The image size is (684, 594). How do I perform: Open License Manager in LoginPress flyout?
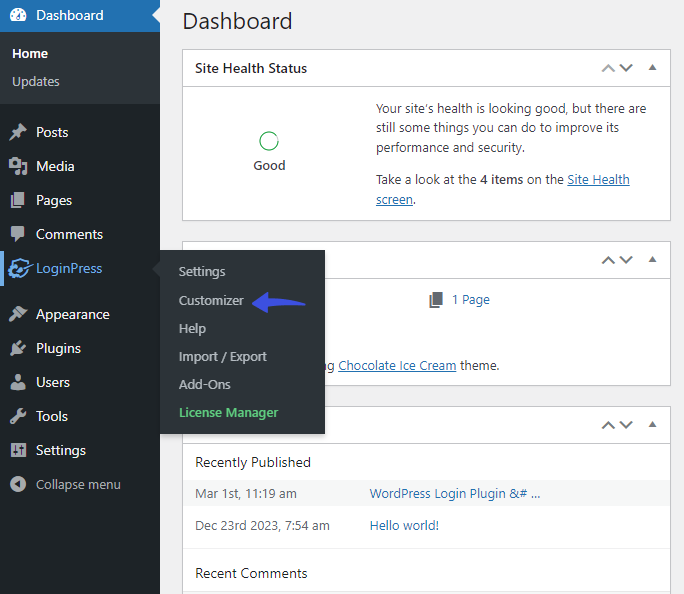coord(229,413)
